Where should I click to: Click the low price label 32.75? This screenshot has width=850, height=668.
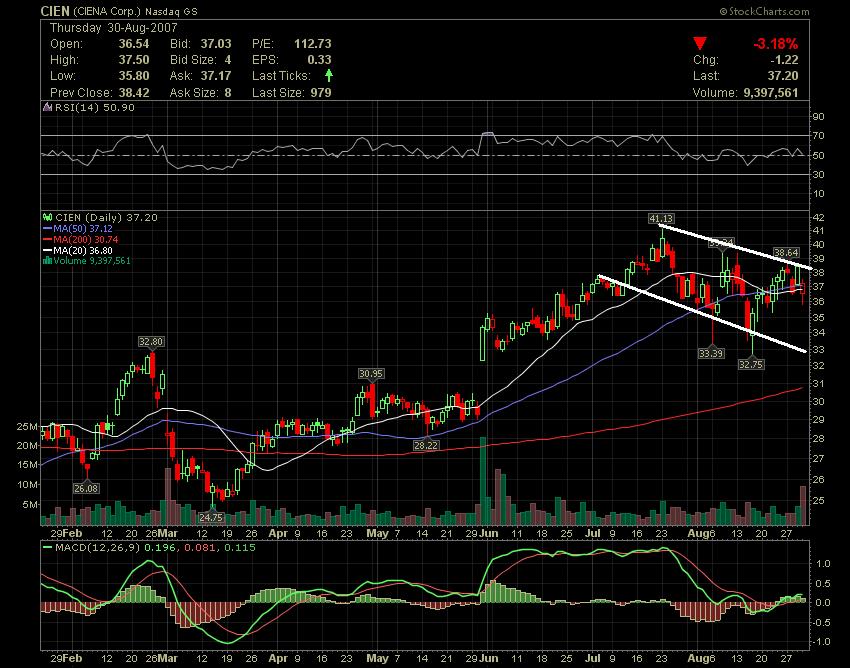[x=751, y=365]
